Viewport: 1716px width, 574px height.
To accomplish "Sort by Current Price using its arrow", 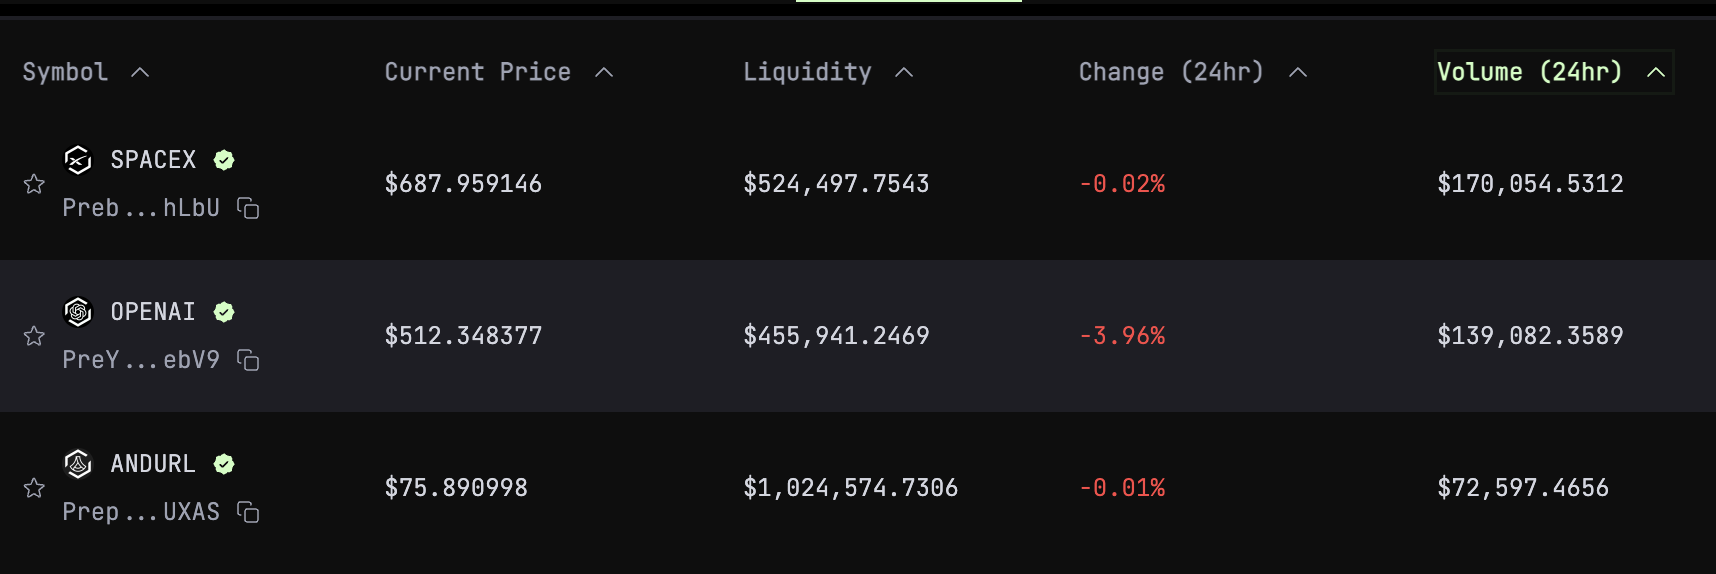I will tap(604, 72).
